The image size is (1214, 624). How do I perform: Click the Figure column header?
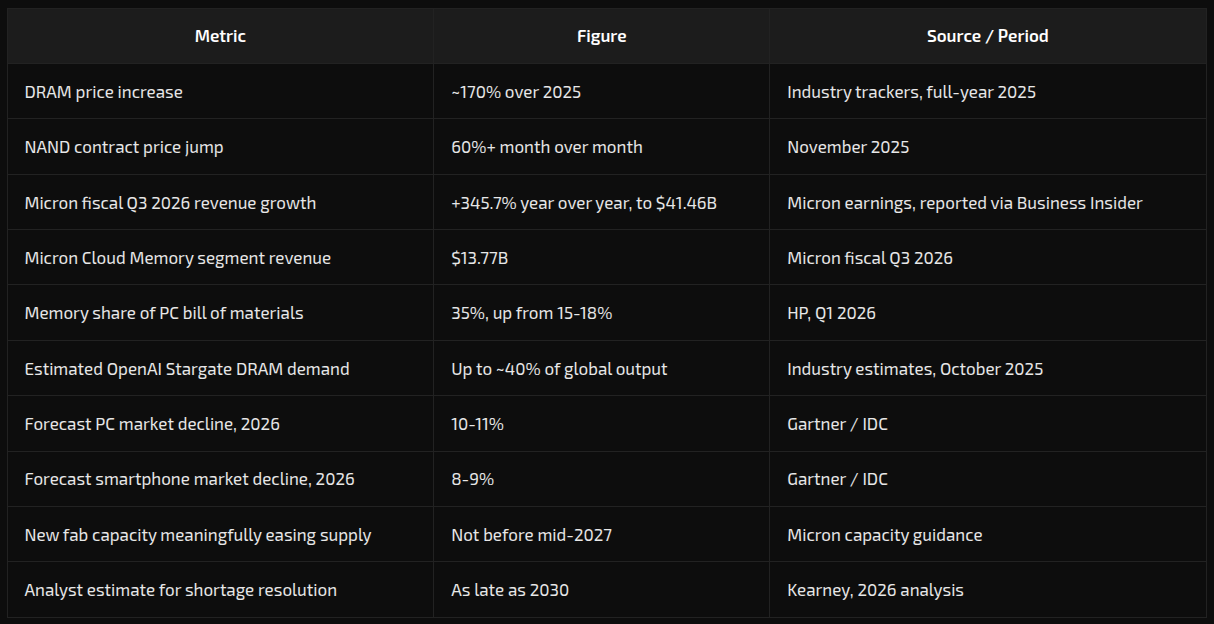coord(601,36)
